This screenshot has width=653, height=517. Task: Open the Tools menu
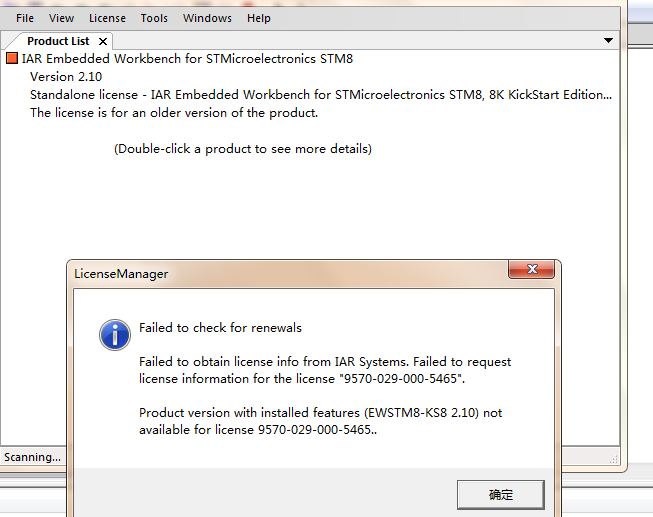(x=154, y=18)
